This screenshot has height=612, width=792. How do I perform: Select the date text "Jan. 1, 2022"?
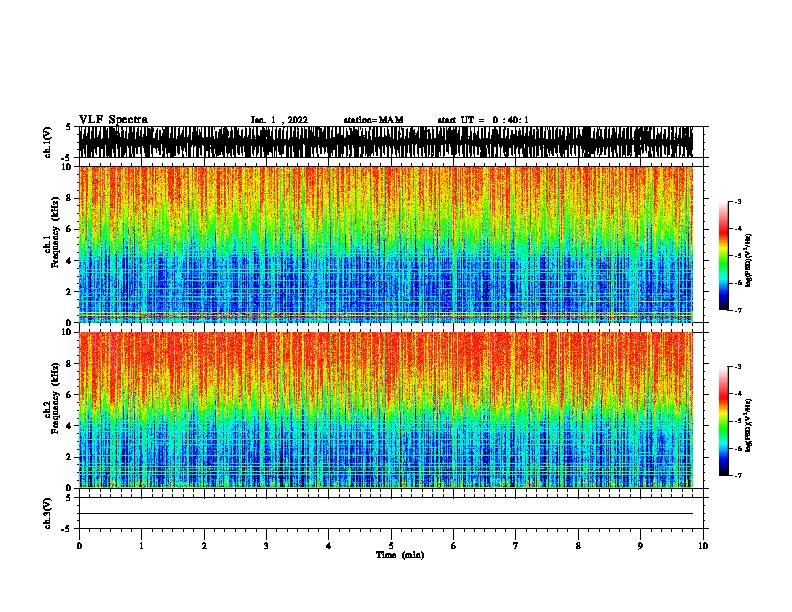click(279, 120)
